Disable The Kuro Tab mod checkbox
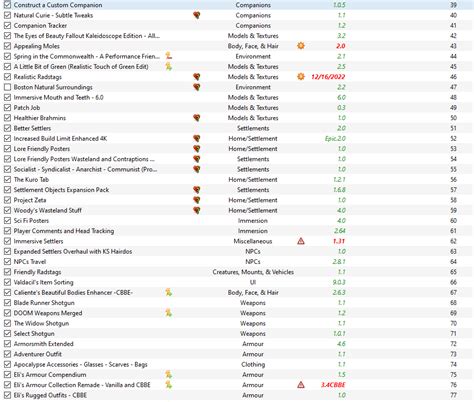Image resolution: width=474 pixels, height=402 pixels. 7,180
